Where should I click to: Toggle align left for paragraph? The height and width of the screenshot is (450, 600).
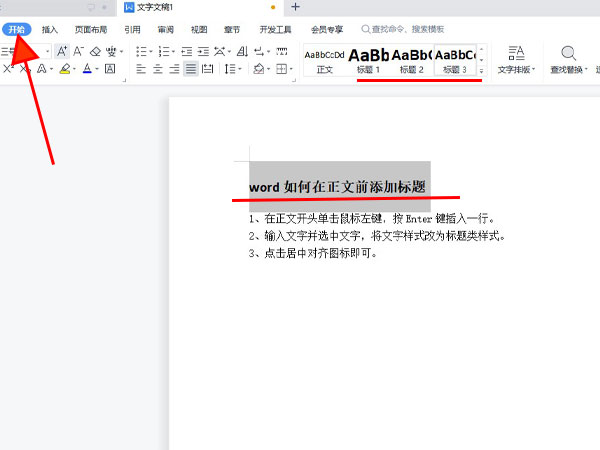(x=140, y=69)
